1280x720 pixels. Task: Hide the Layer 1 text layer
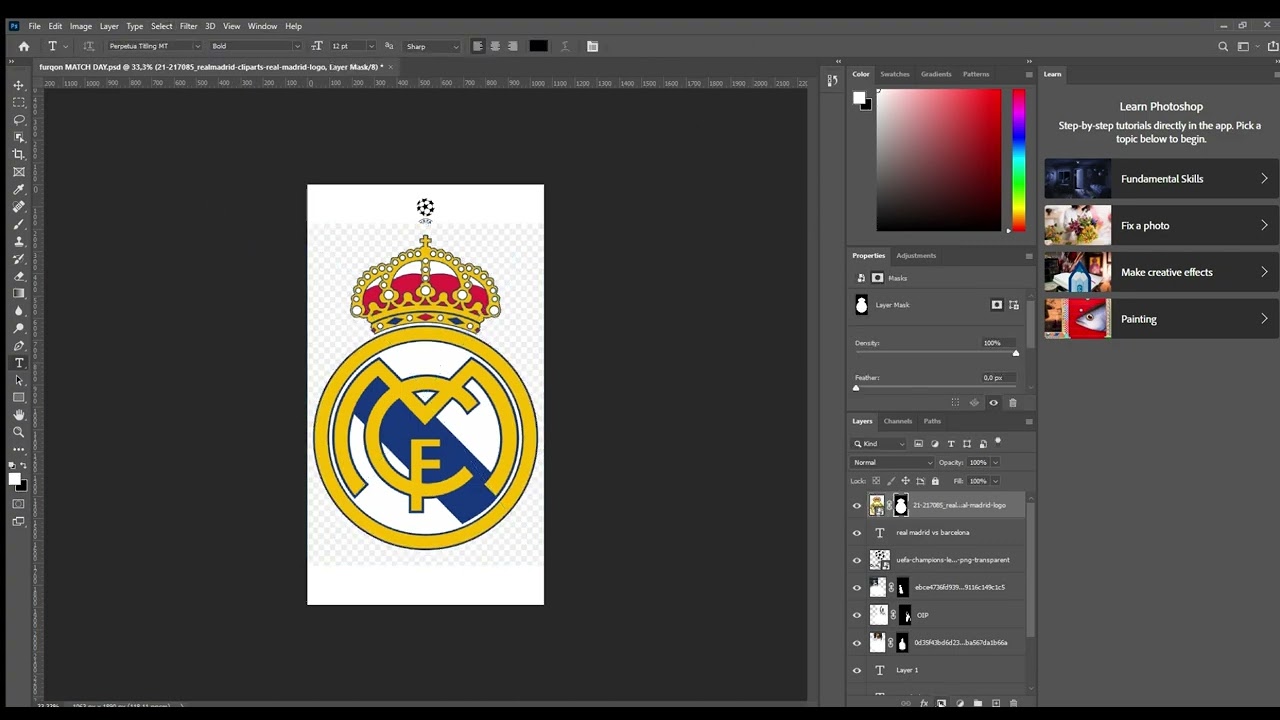[x=856, y=670]
